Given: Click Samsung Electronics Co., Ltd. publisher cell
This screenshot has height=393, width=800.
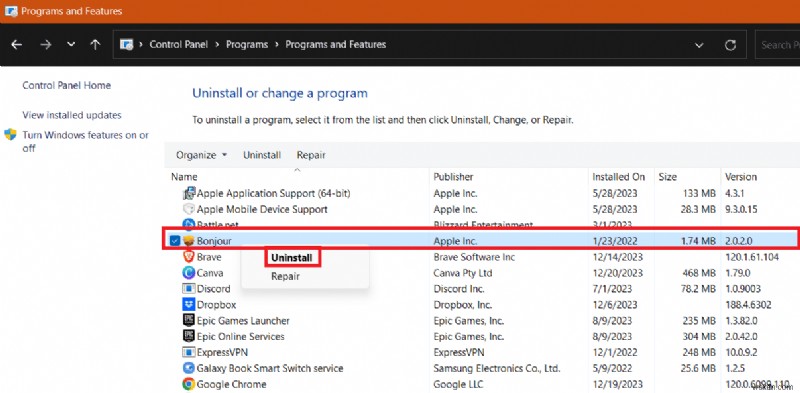Looking at the screenshot, I should [497, 368].
